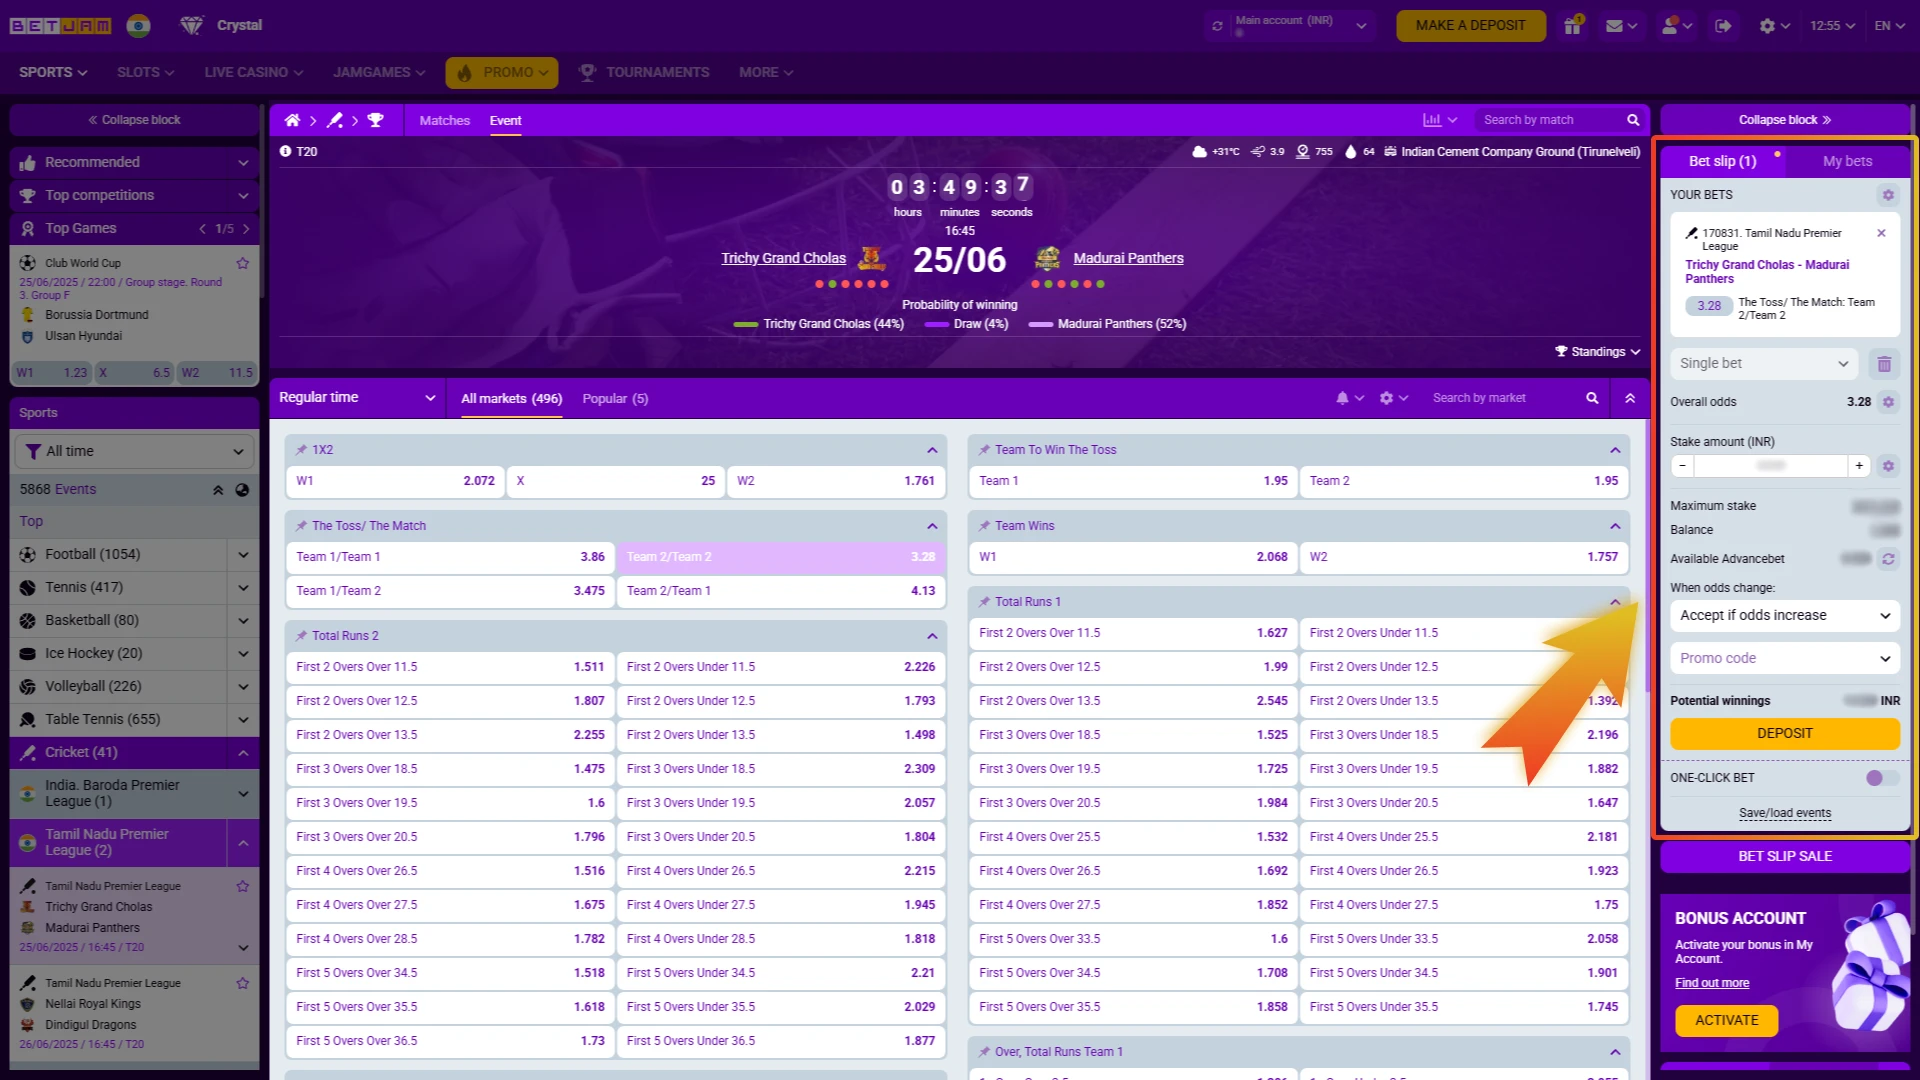Click 'Find out more' under Bonus Account
Viewport: 1920px width, 1080px height.
1711,982
